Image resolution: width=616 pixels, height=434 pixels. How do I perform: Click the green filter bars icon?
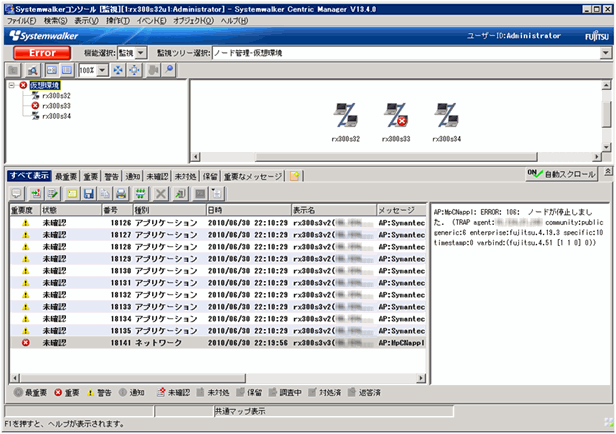(x=141, y=193)
